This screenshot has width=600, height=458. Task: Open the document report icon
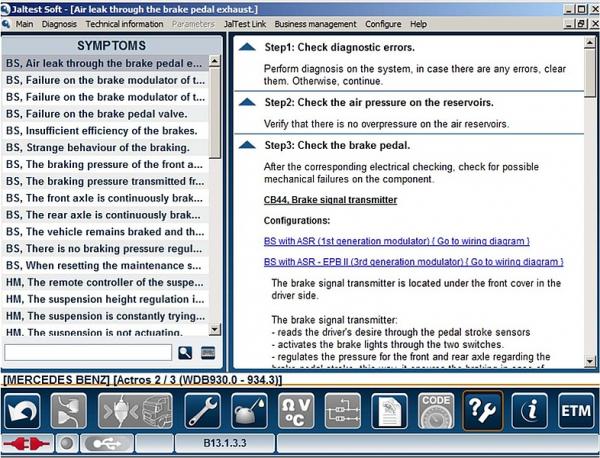pos(389,411)
